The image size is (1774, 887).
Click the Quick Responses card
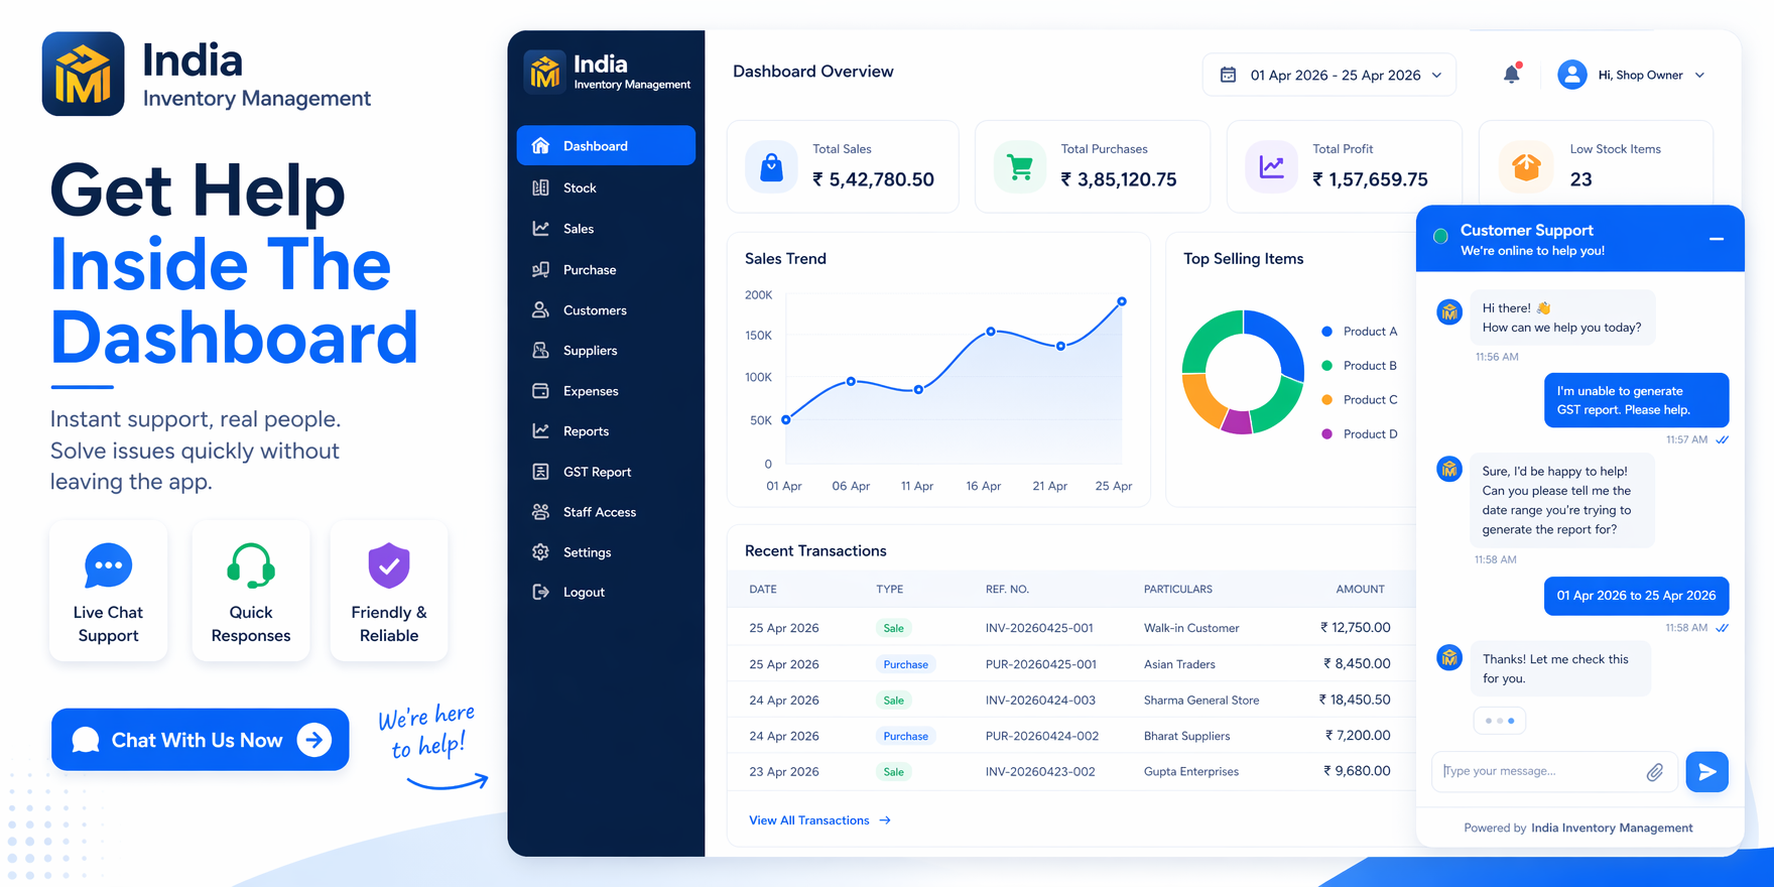(x=251, y=590)
